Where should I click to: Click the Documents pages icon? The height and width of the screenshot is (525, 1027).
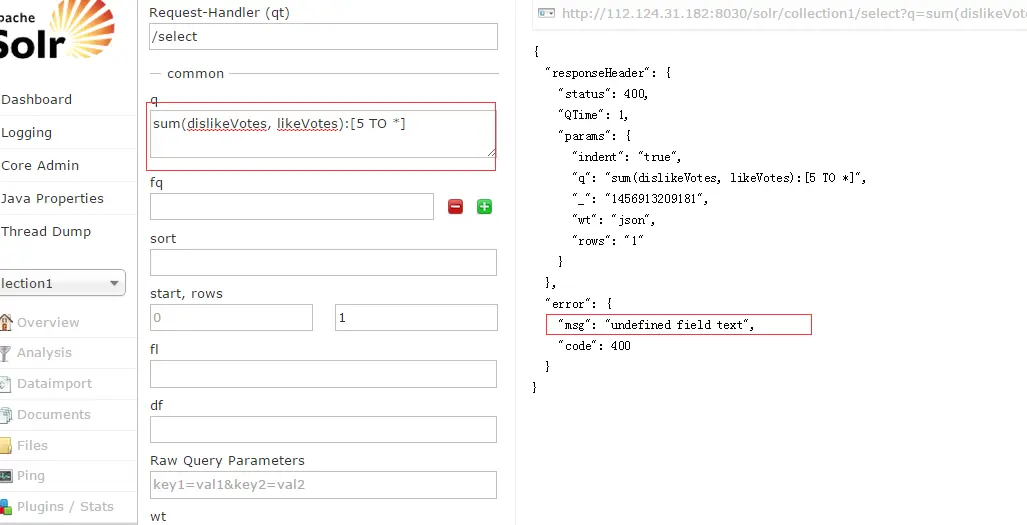6,415
